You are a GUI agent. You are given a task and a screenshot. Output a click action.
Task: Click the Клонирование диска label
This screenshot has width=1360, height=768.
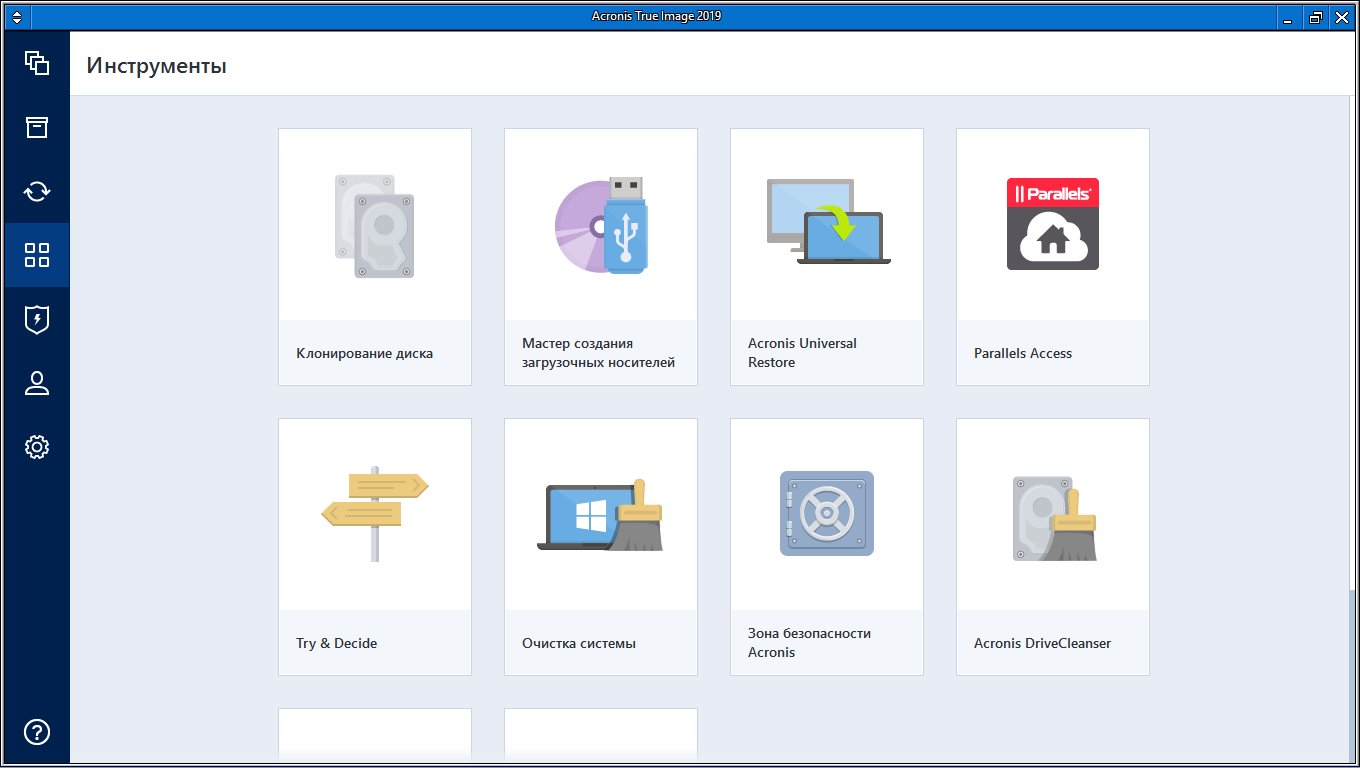pos(365,353)
